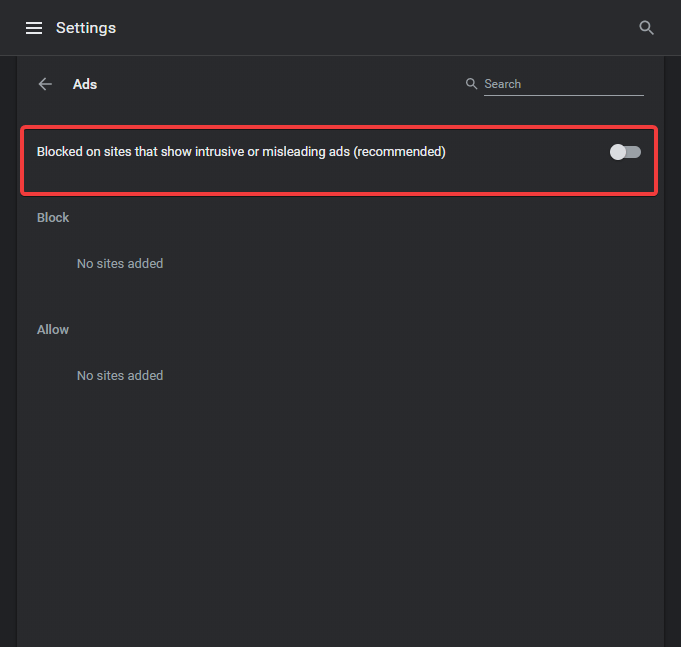Image resolution: width=681 pixels, height=647 pixels.
Task: Click the Allow section heading
Action: coord(53,330)
